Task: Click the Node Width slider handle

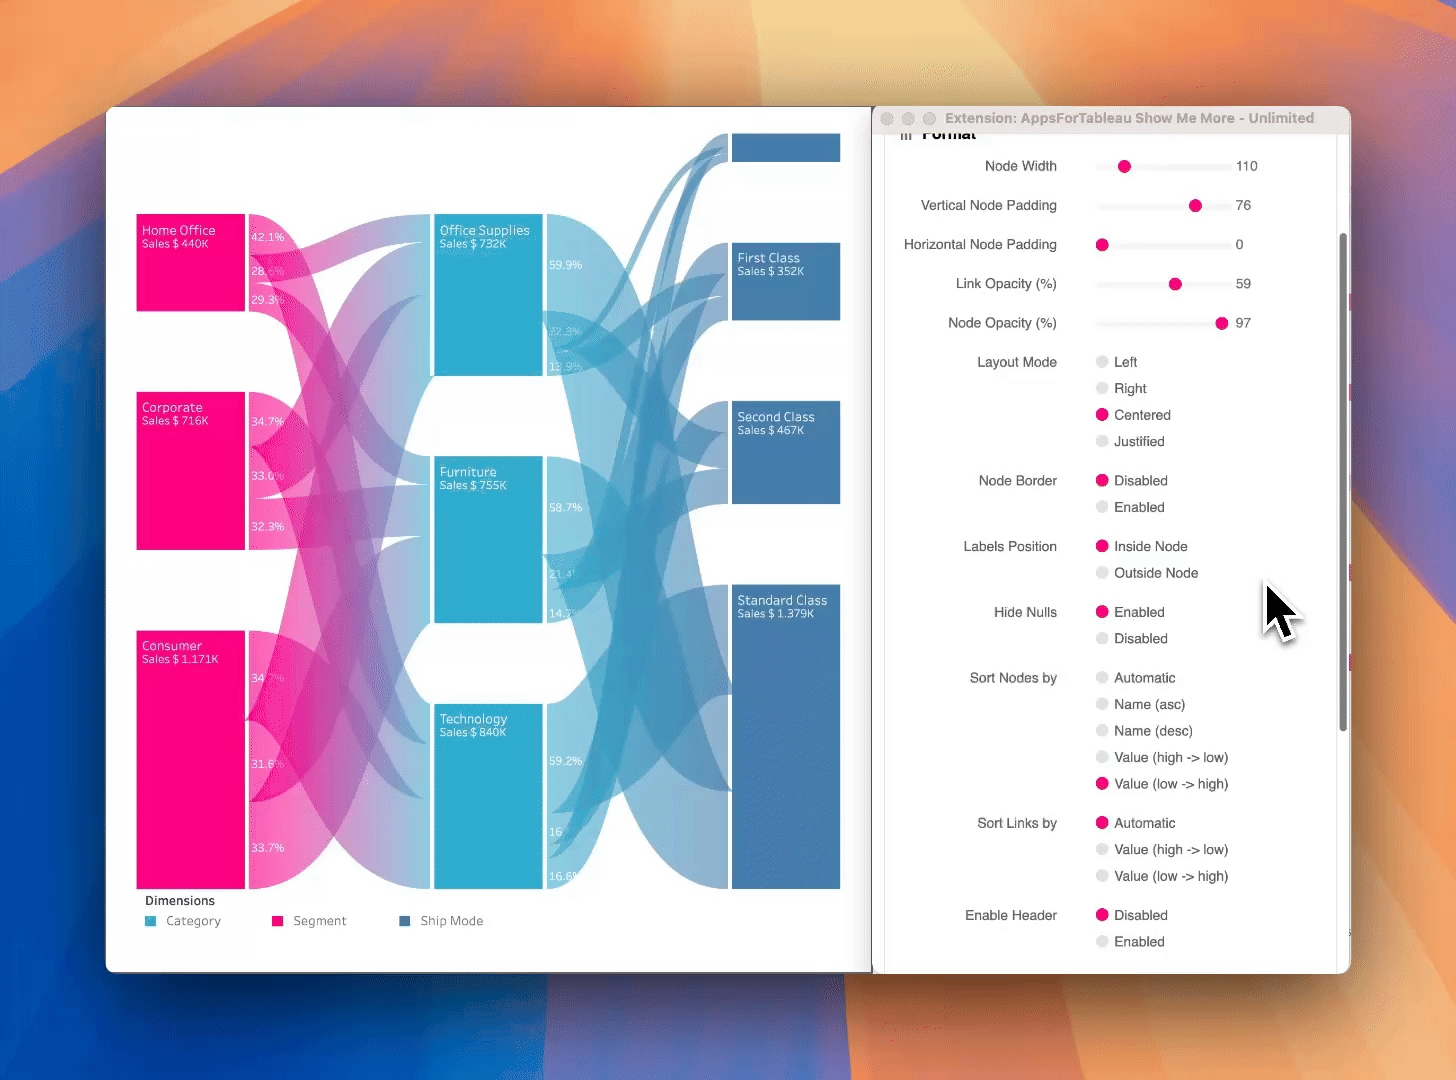Action: pyautogui.click(x=1124, y=166)
